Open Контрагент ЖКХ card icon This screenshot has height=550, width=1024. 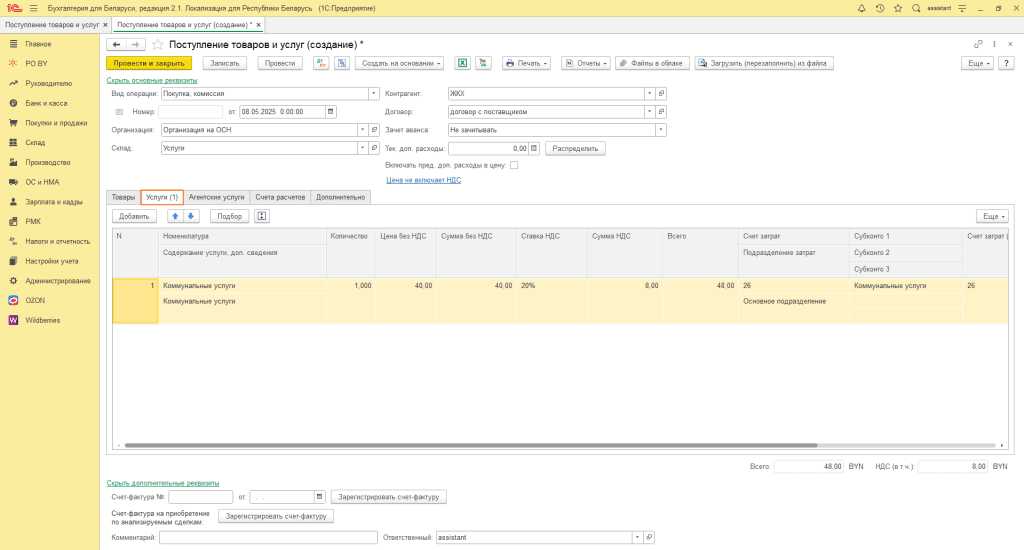[661, 93]
